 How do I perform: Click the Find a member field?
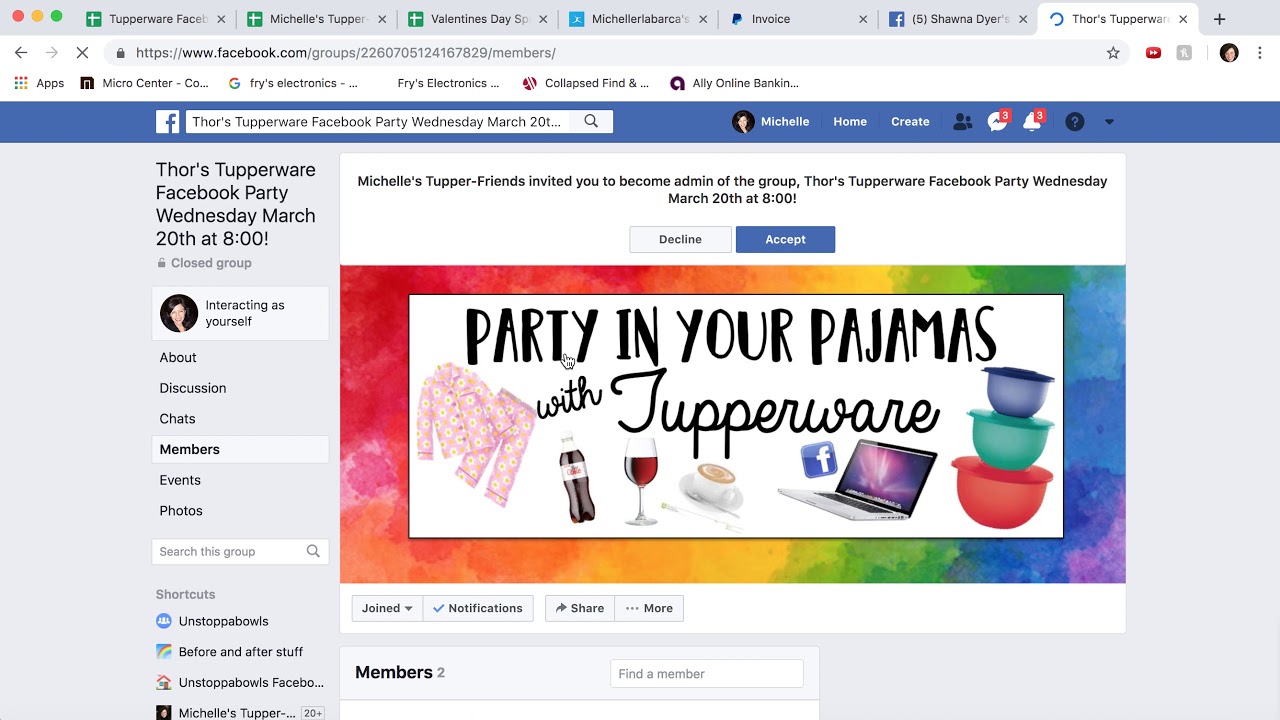(x=707, y=674)
